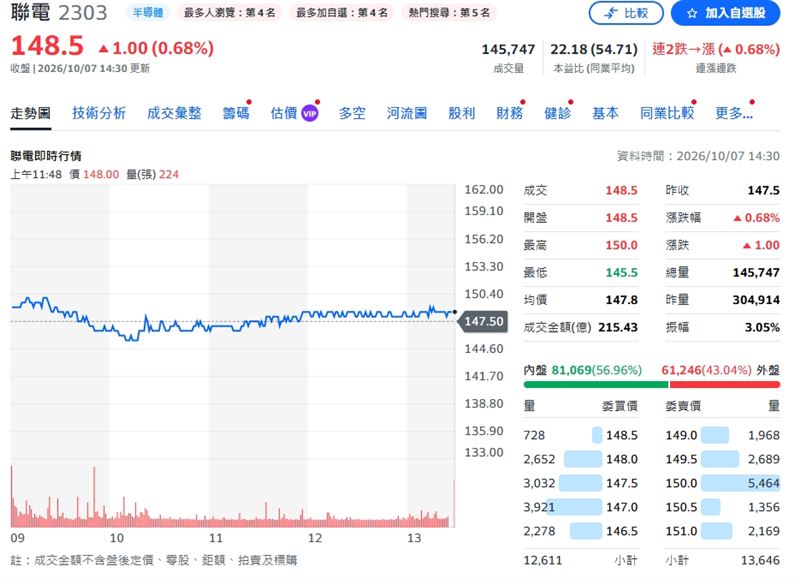The image size is (800, 578).
Task: Click the 最多加自選：第4名 tag
Action: coord(342,12)
